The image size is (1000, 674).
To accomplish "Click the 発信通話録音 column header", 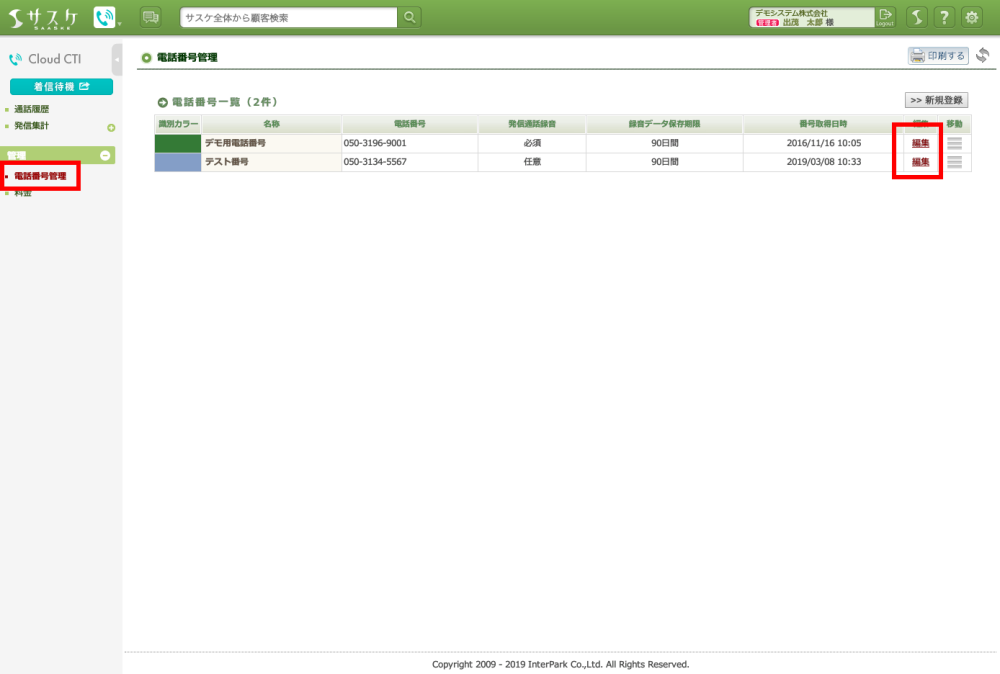I will [x=532, y=124].
